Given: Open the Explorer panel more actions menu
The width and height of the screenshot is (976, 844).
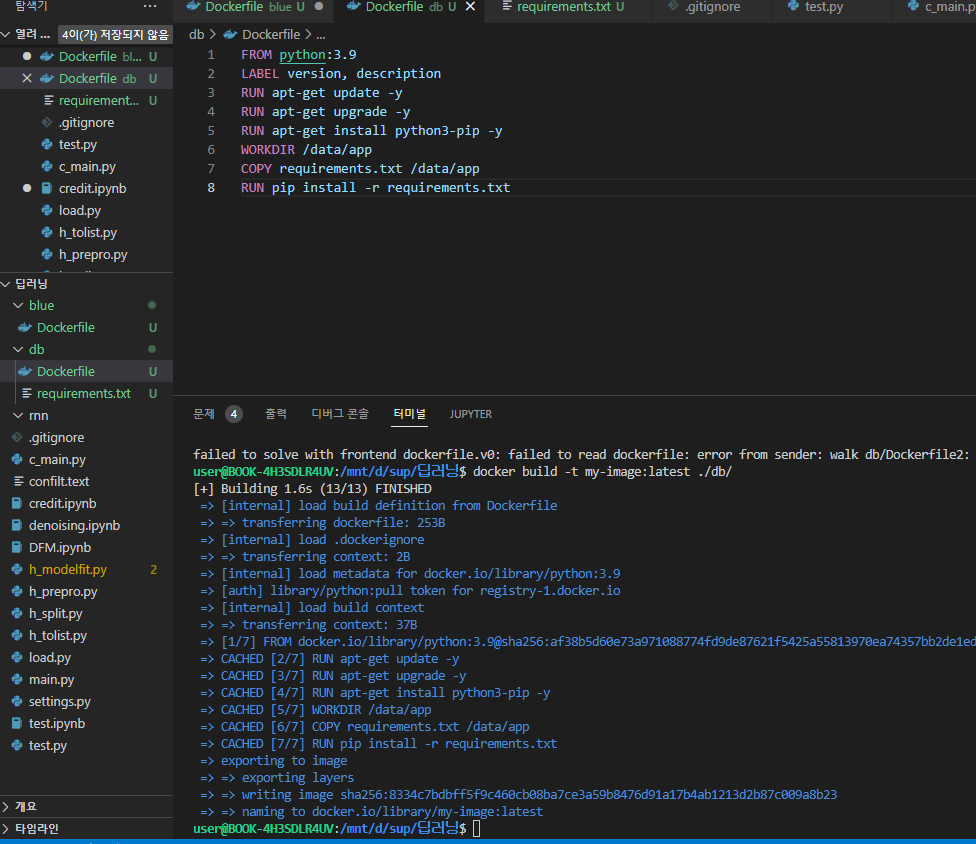Looking at the screenshot, I should [x=150, y=6].
